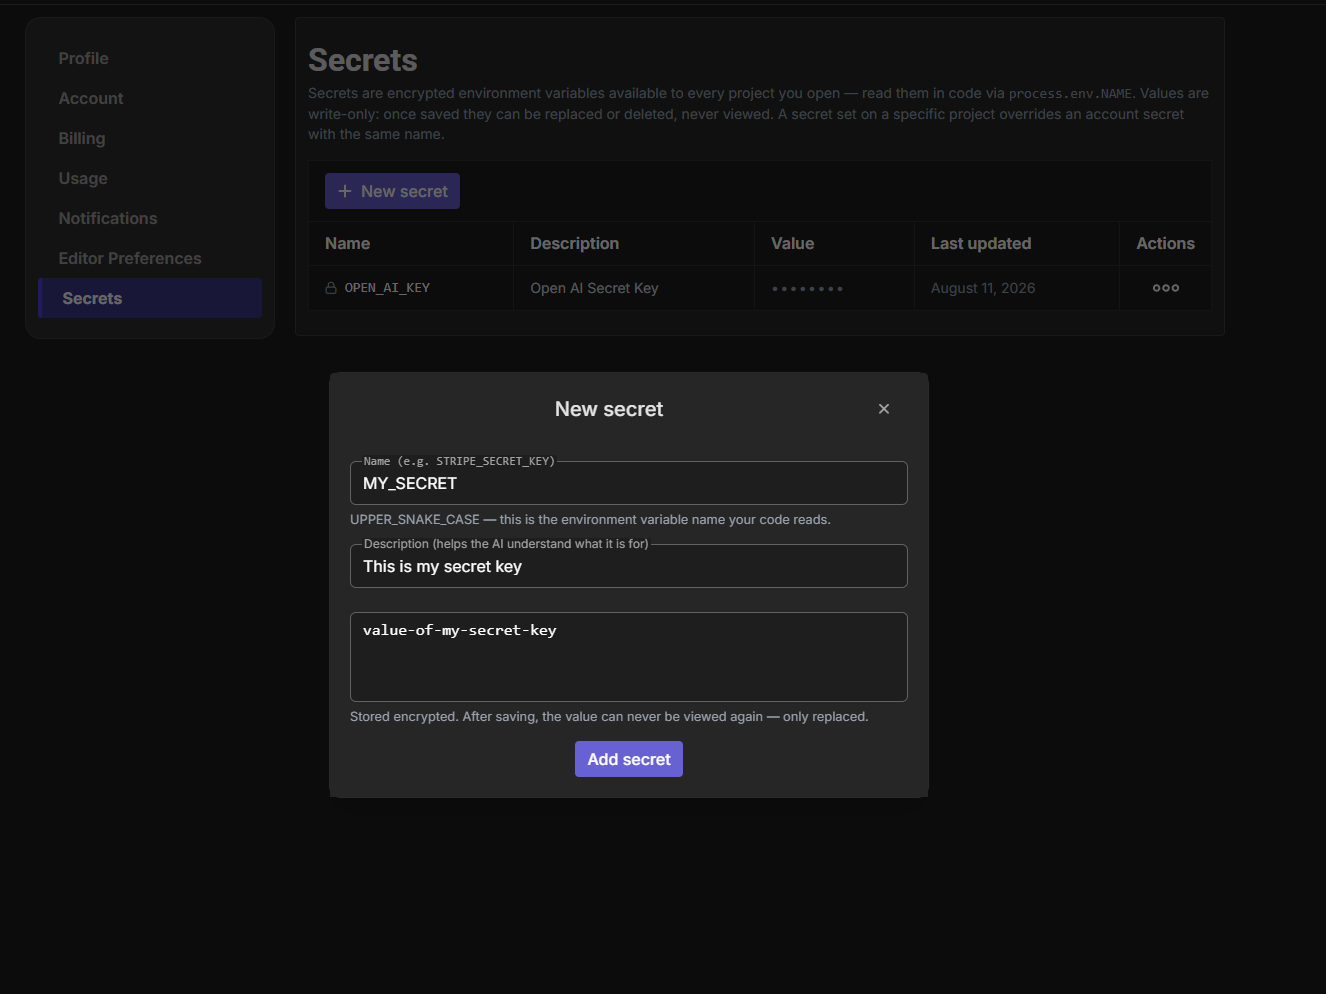Click the process.env.NAME code text

coord(1070,94)
